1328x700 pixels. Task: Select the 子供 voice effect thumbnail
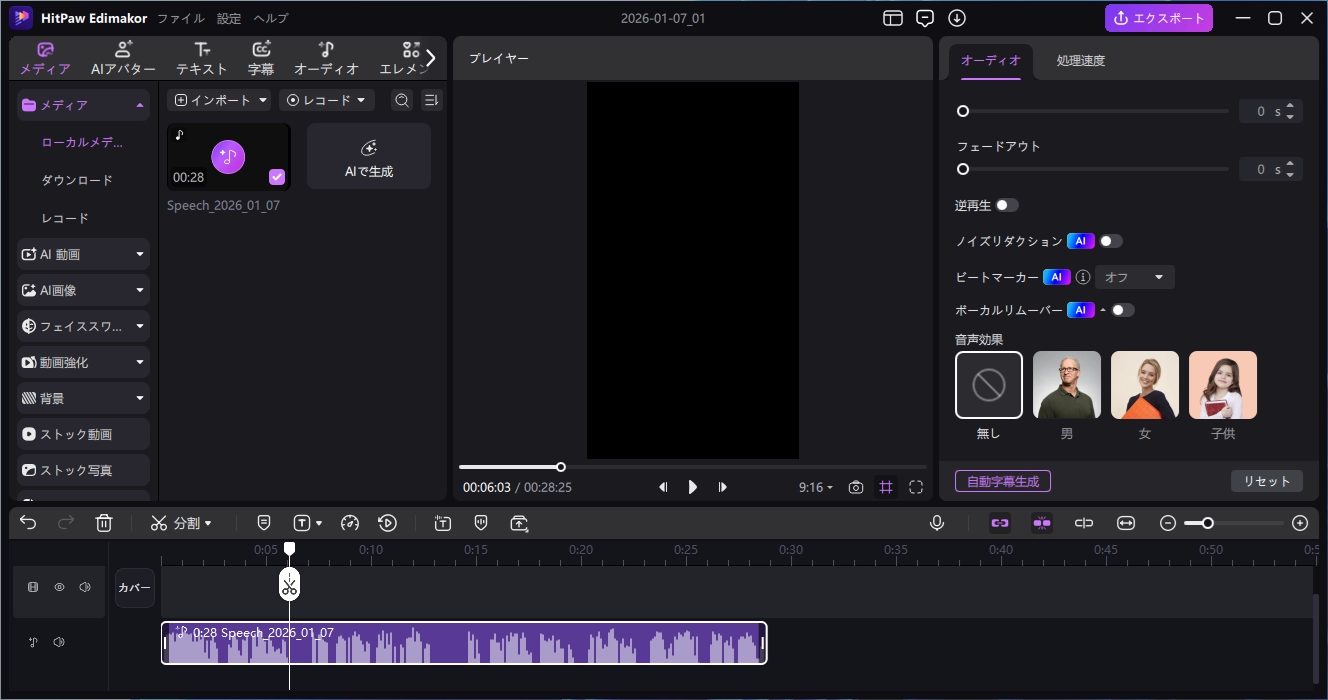pos(1222,384)
